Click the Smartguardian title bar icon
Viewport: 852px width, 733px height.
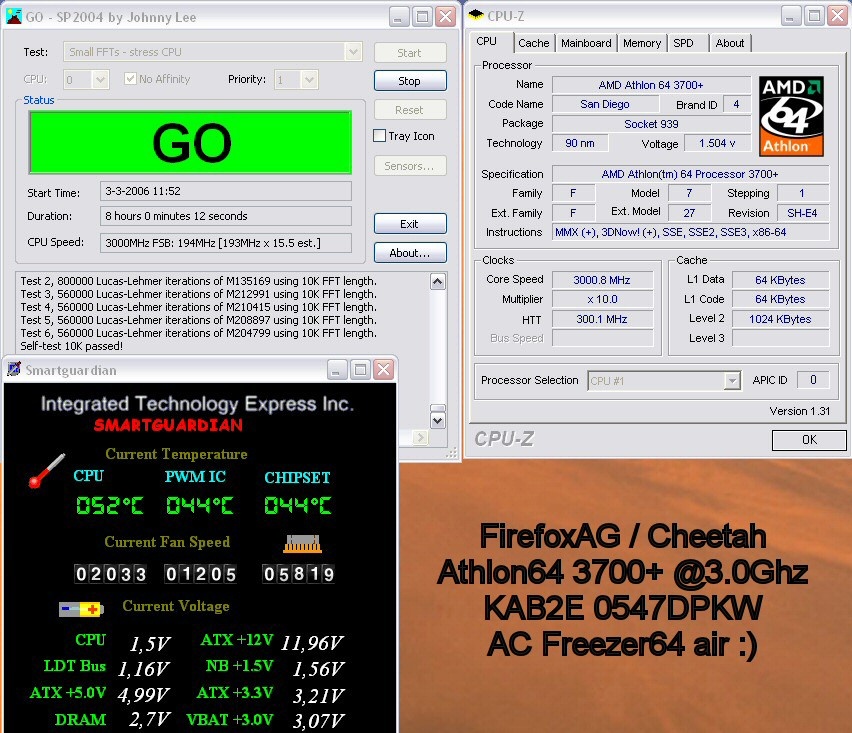click(14, 369)
